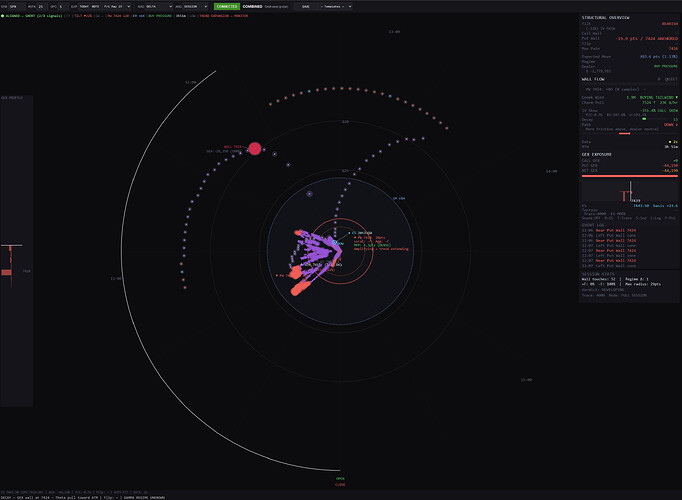Click the green Decay progress indicator
The image size is (682, 500).
tap(644, 119)
